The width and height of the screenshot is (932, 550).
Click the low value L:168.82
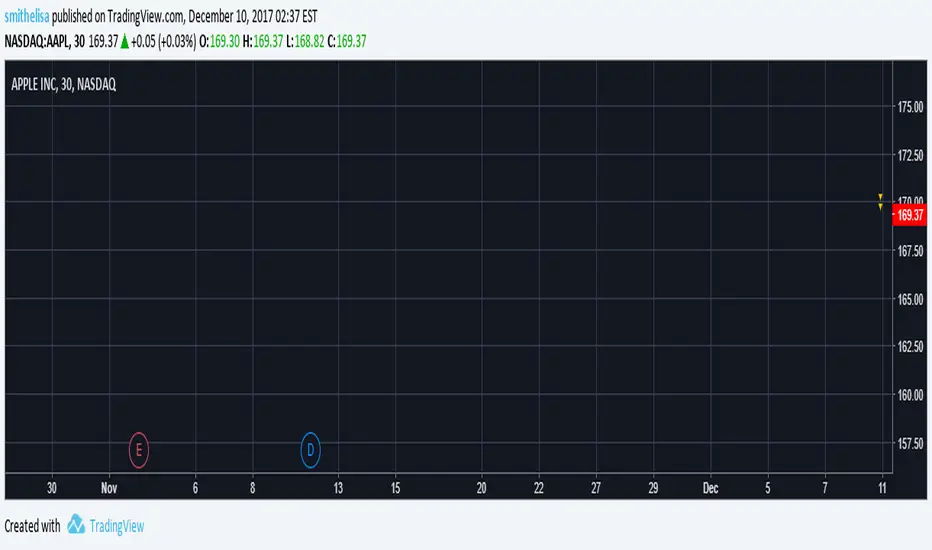point(305,41)
